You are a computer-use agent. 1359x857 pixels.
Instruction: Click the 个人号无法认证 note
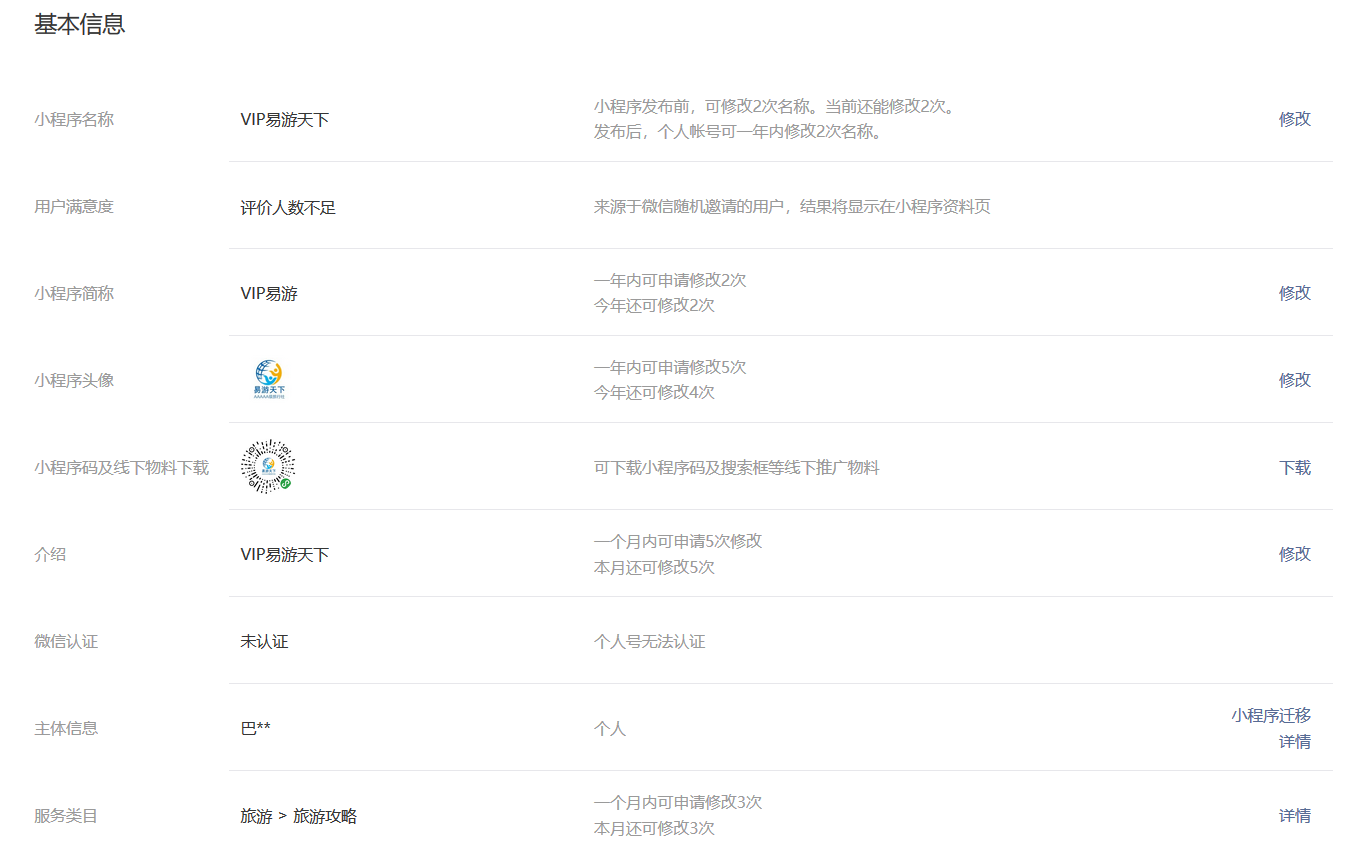pos(650,642)
